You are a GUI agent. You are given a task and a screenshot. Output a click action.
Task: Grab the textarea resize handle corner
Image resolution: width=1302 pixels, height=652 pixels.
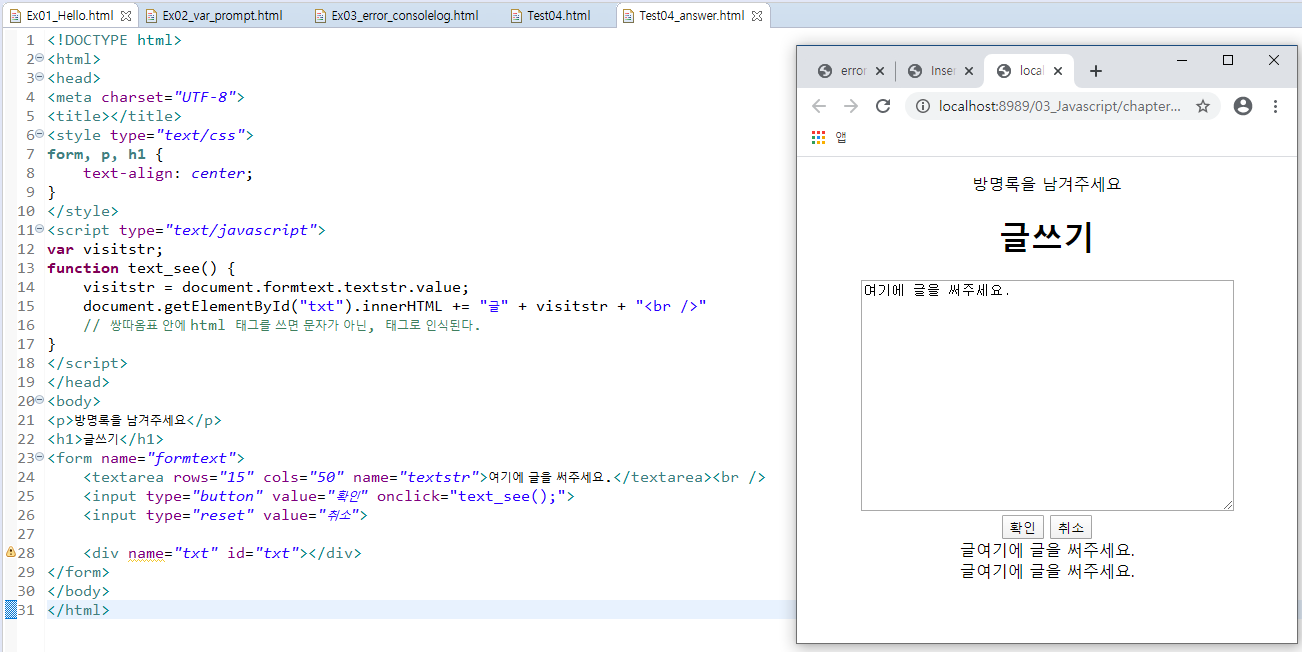pyautogui.click(x=1228, y=504)
